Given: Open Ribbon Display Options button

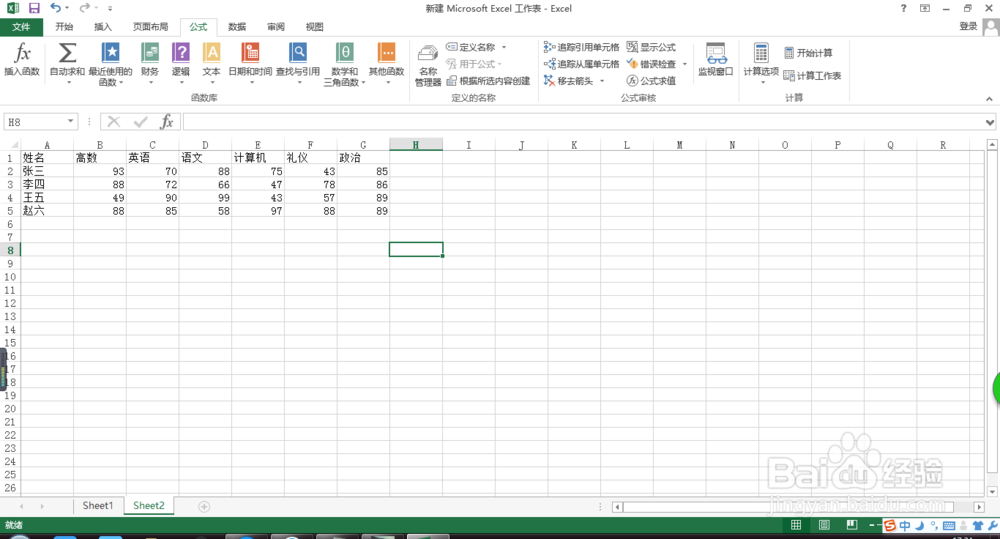Looking at the screenshot, I should [x=925, y=8].
